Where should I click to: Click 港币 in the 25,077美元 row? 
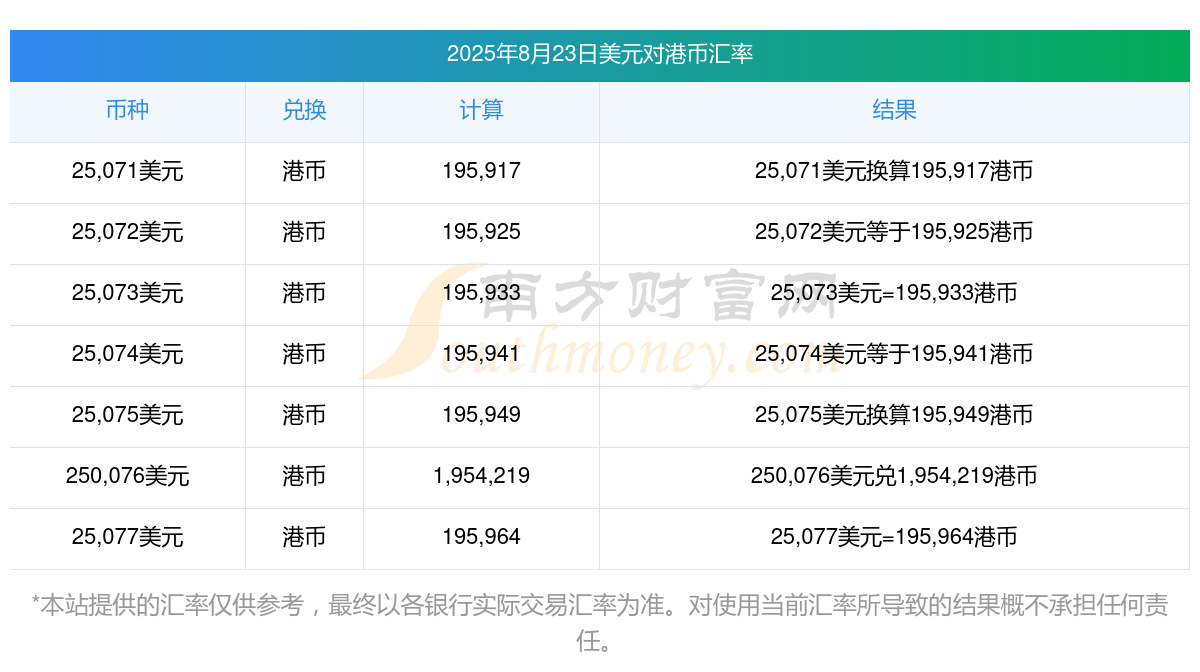point(304,537)
